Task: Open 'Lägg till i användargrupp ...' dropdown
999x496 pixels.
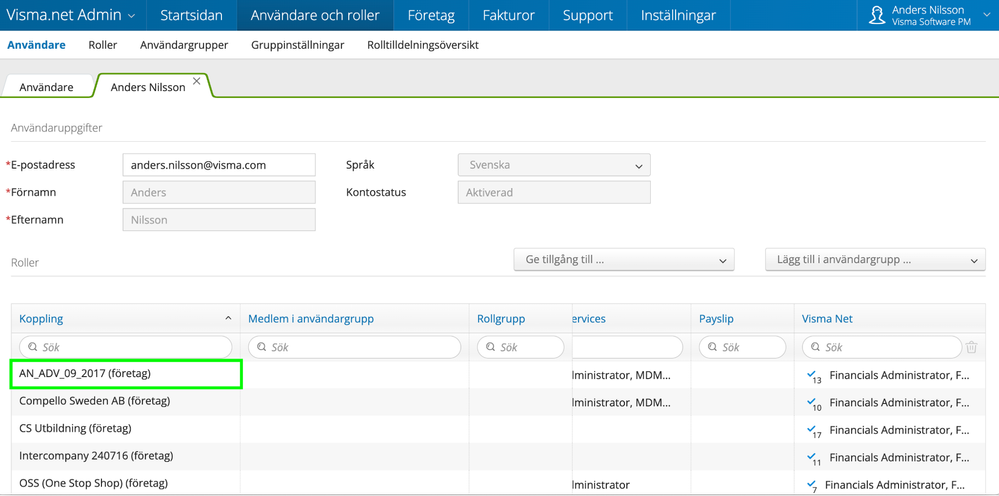Action: (x=875, y=260)
